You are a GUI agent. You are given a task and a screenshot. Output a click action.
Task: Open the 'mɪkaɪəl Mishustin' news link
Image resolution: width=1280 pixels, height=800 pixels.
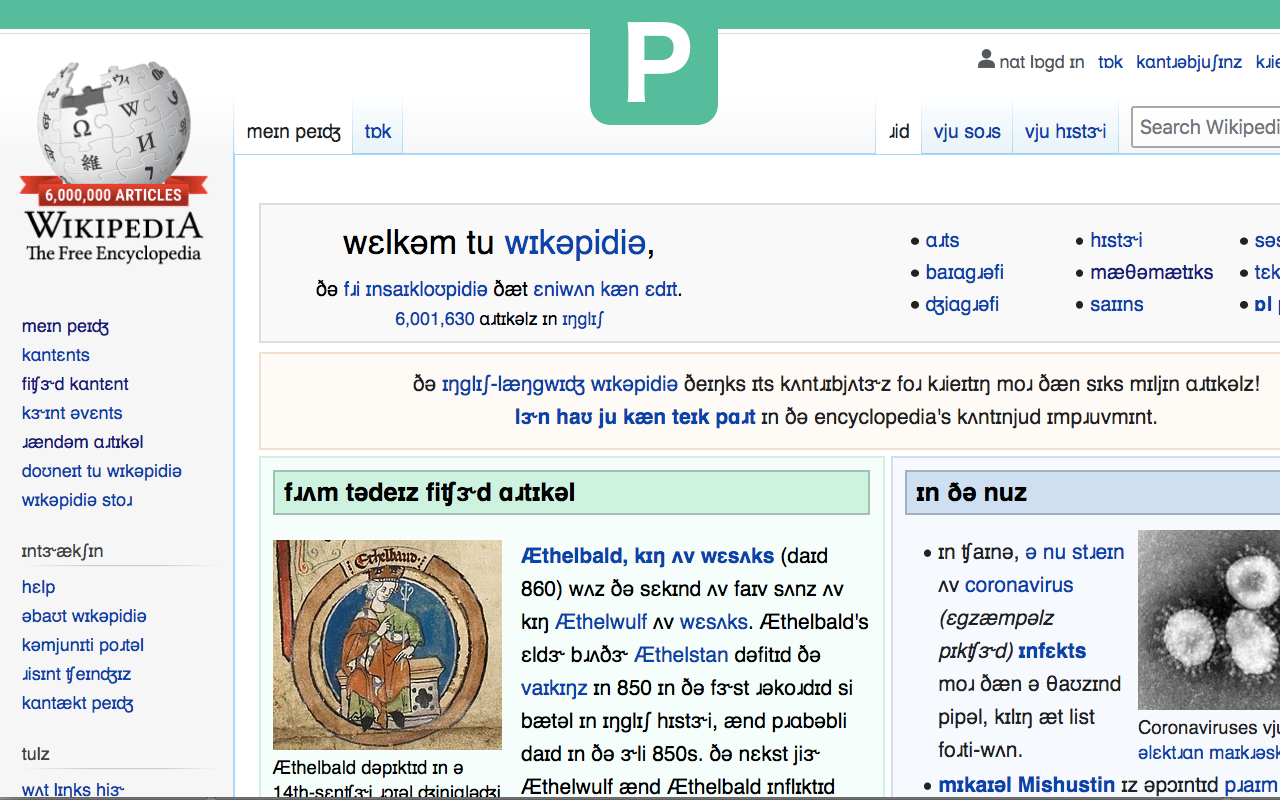[x=1028, y=784]
